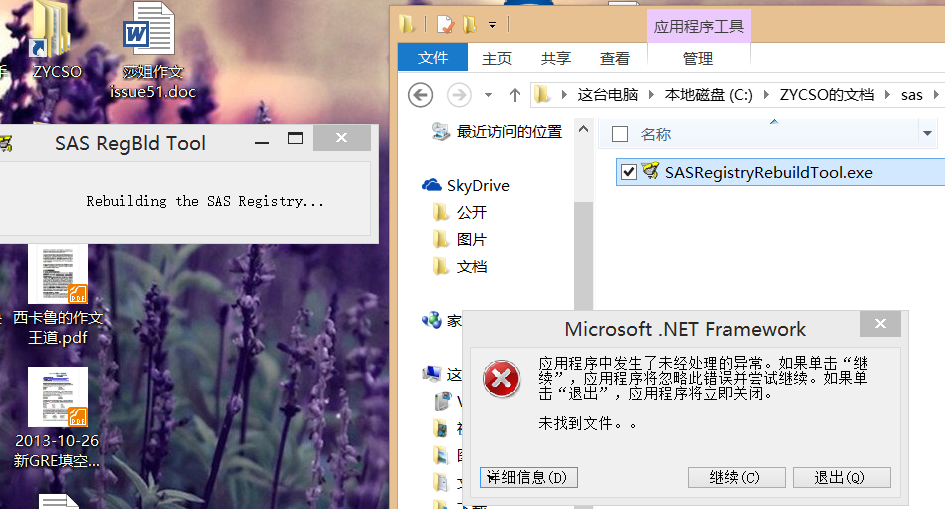Click the 退出(Q) quit button
Screen dimensions: 945x509
[x=841, y=478]
